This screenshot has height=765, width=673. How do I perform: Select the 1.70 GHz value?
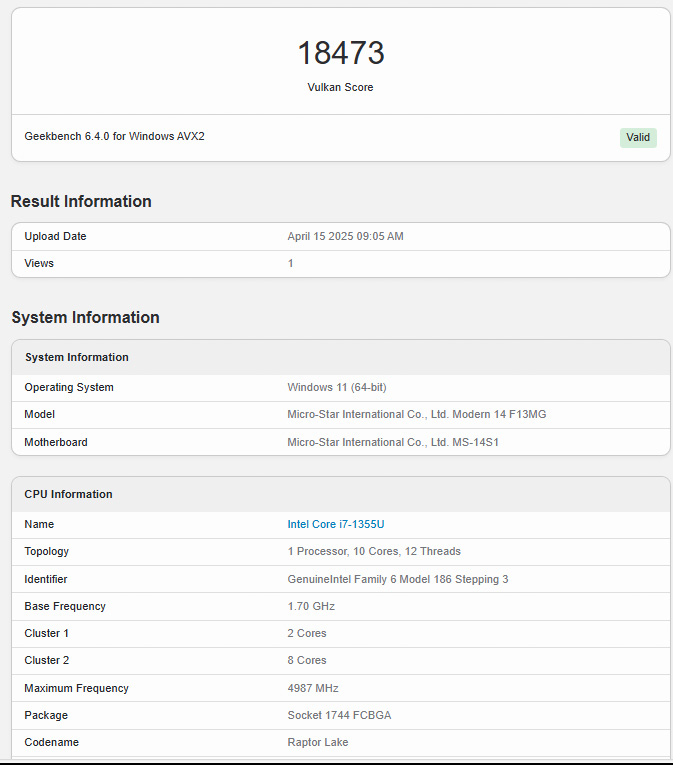(x=311, y=606)
